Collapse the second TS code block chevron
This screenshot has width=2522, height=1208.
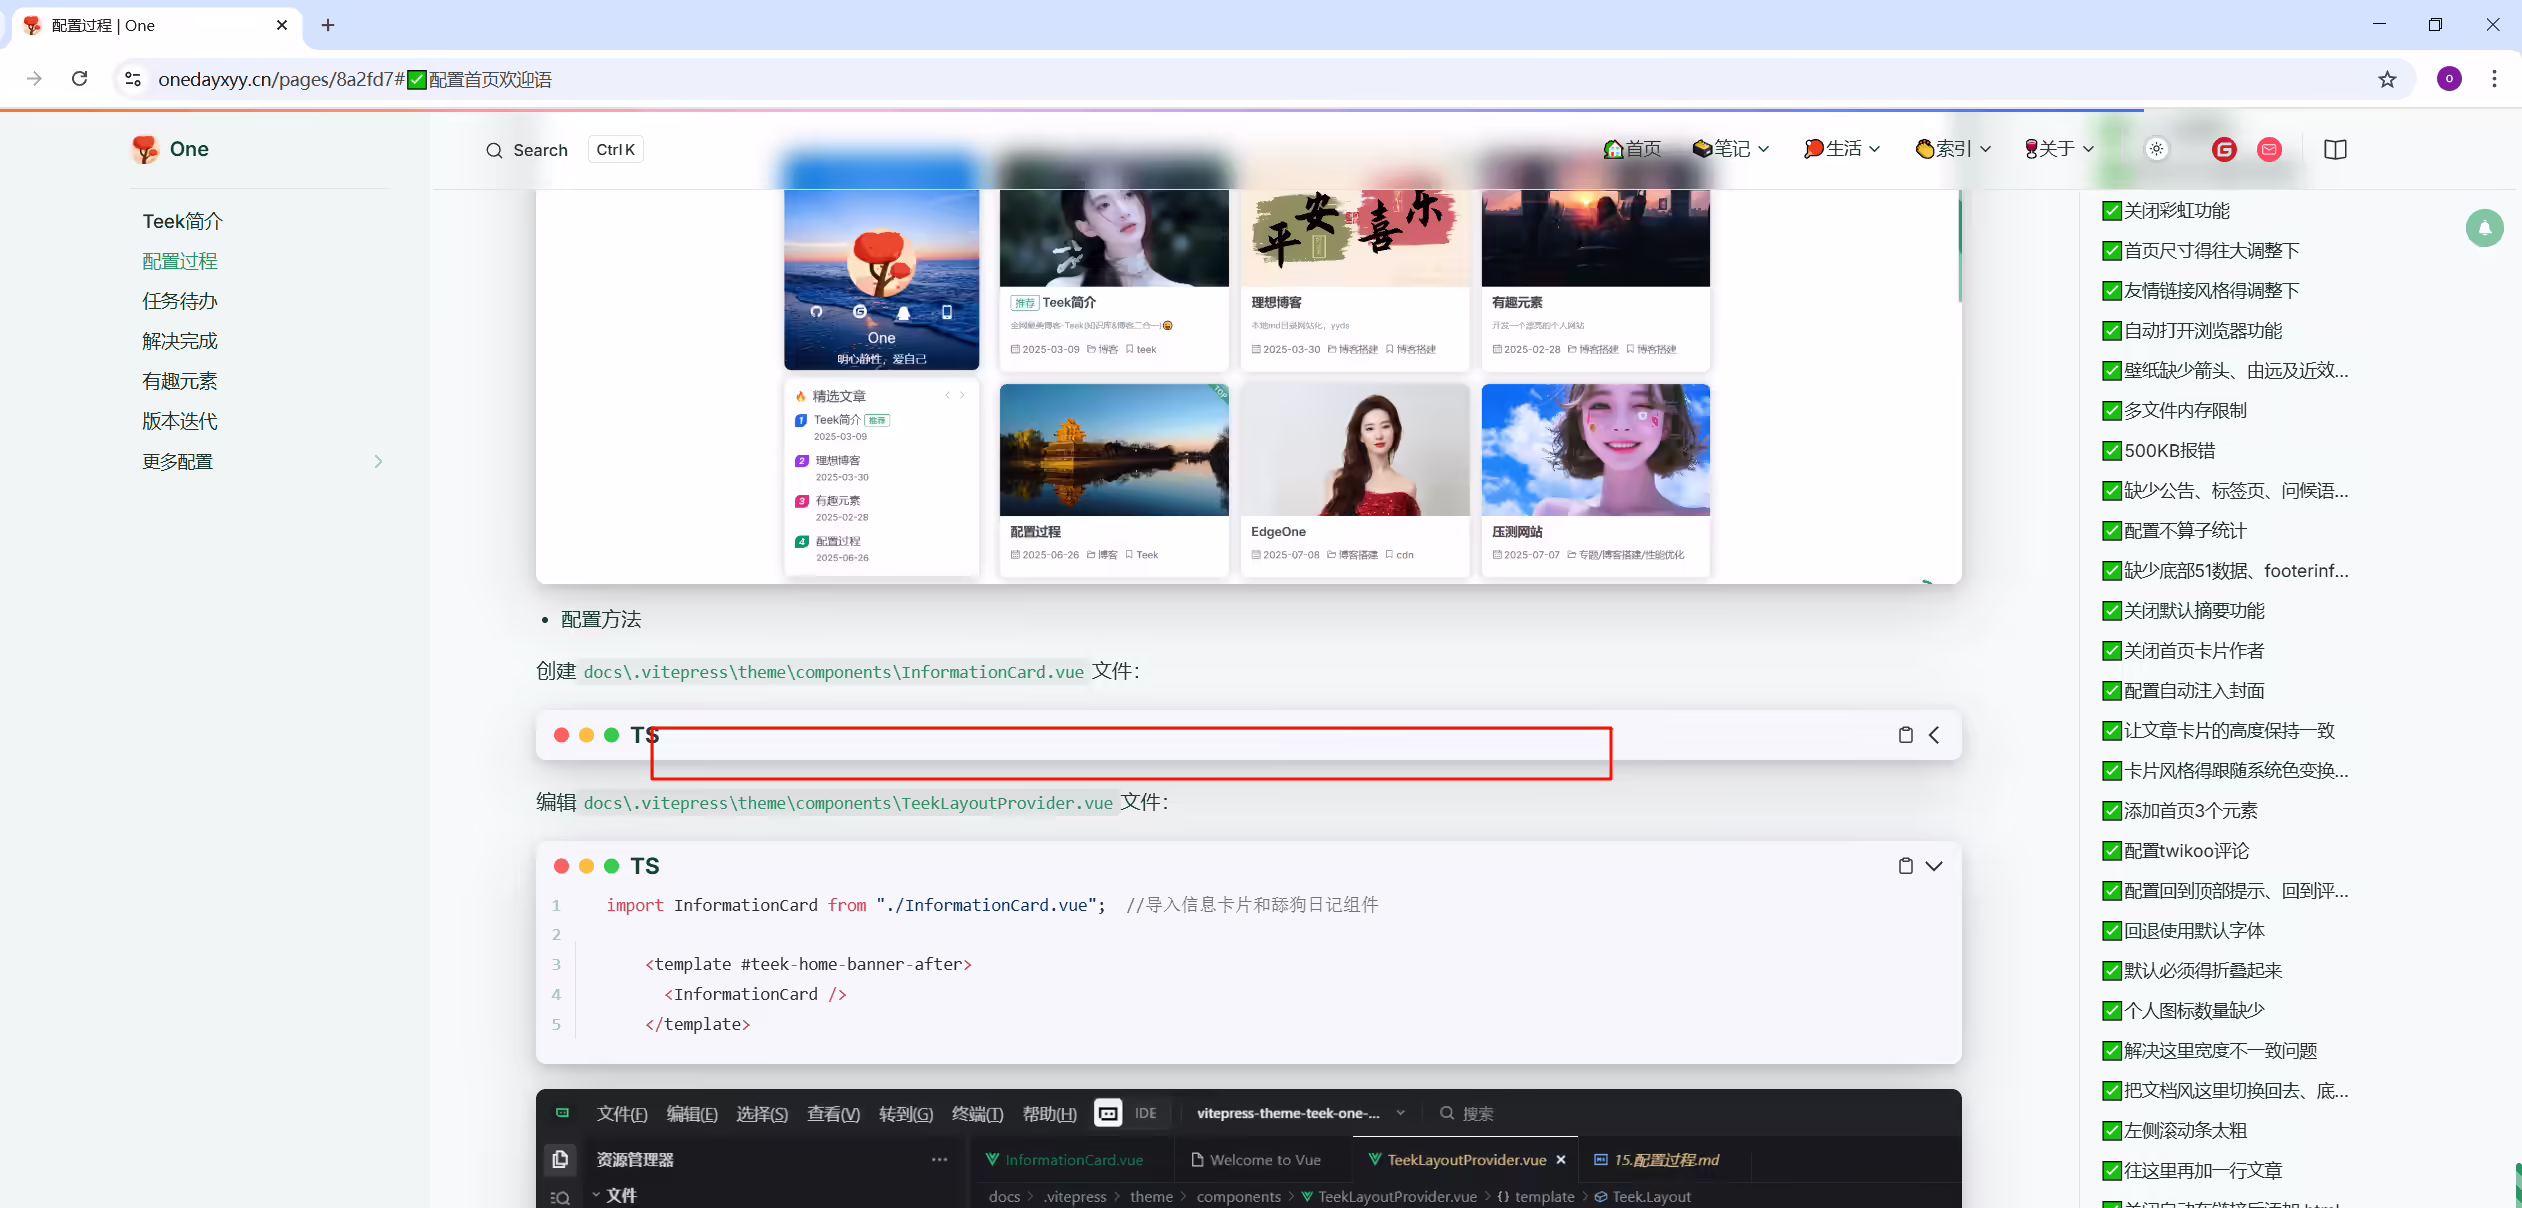tap(1934, 866)
